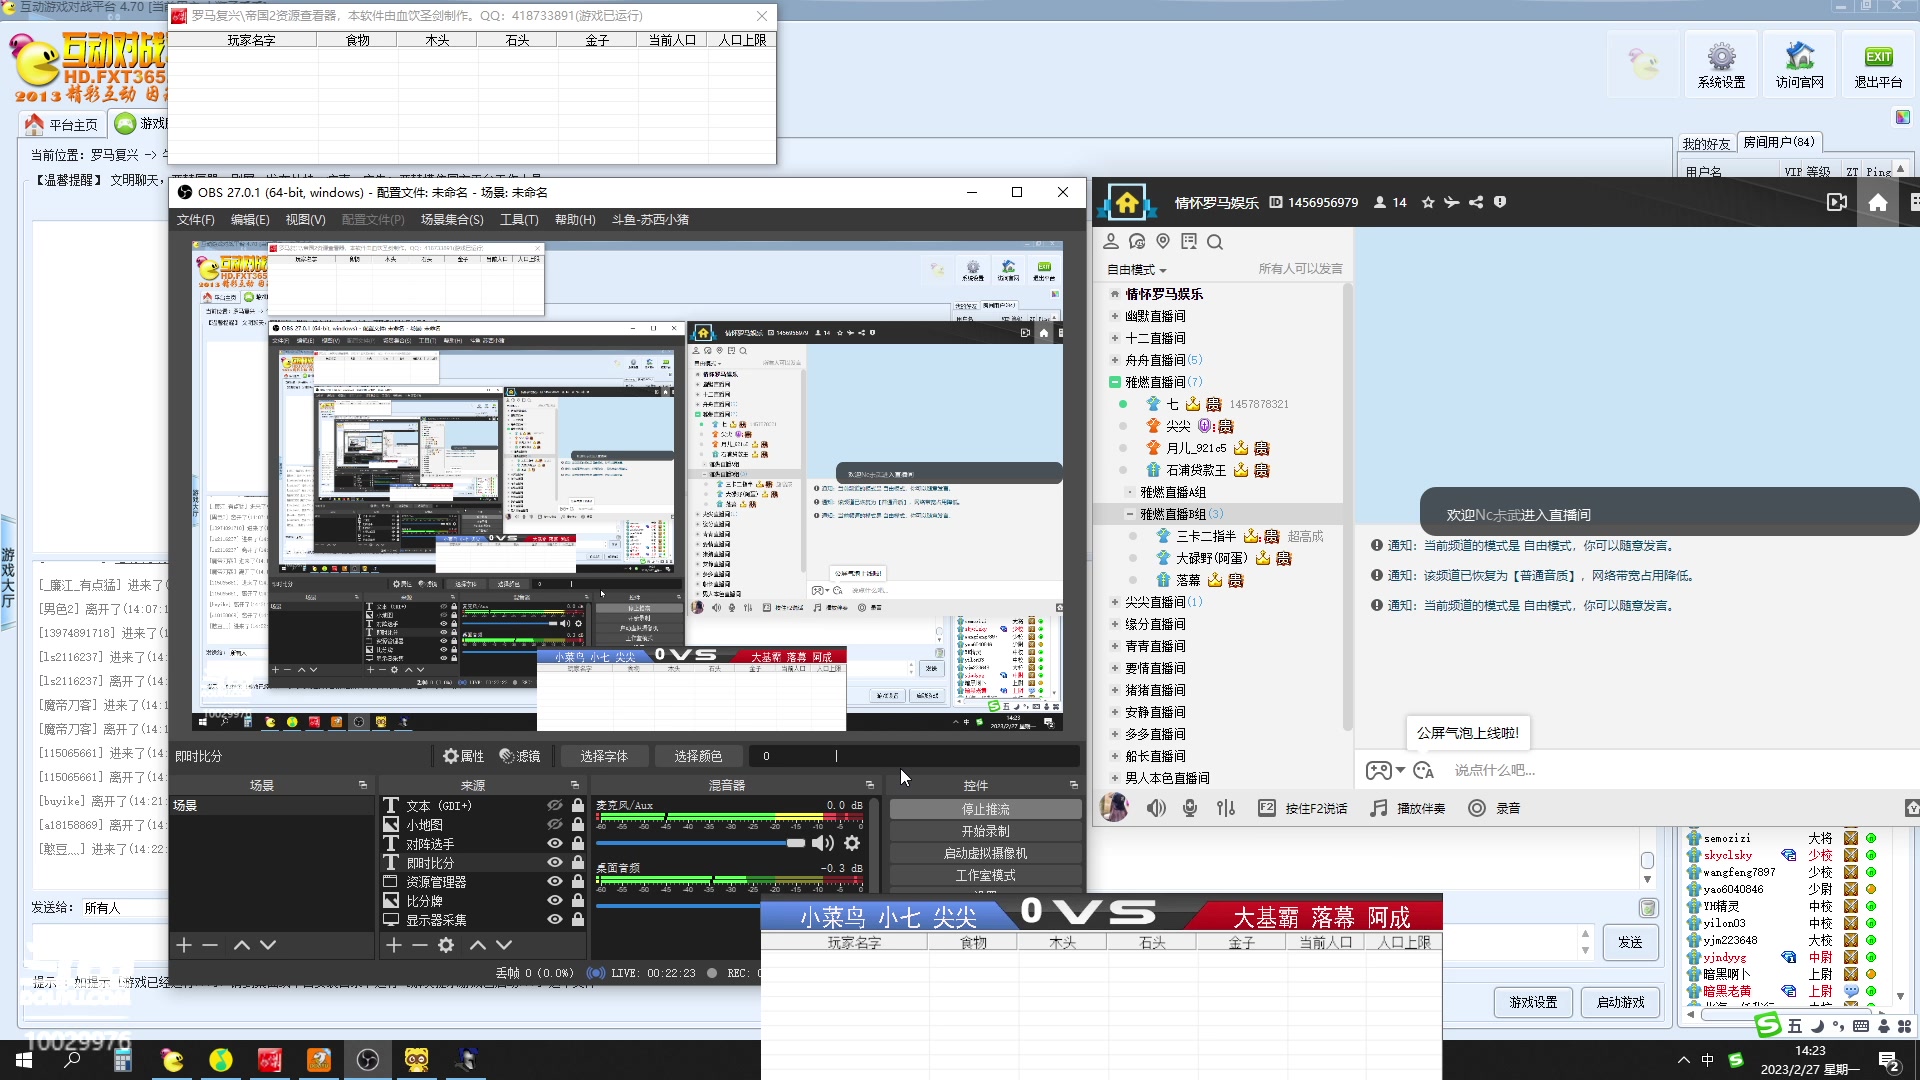Click 启动虚拟摄像机 button
1920x1080 pixels.
(x=985, y=853)
